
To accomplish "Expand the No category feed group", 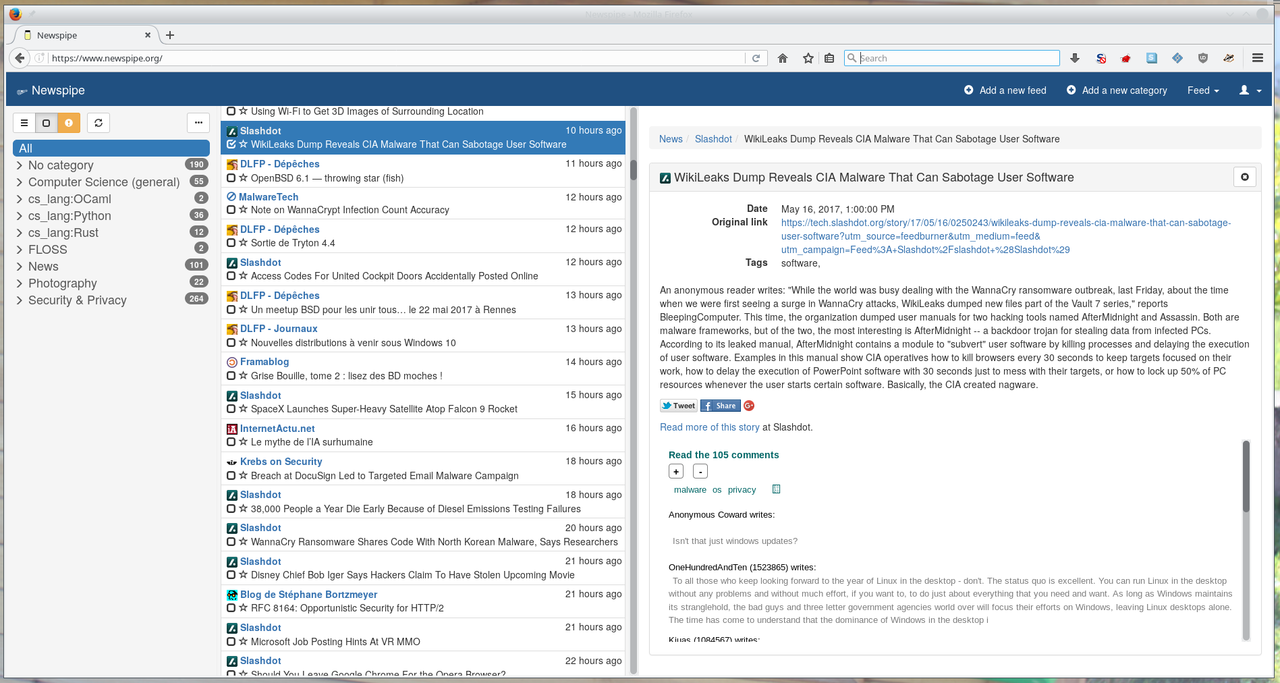I will [20, 165].
